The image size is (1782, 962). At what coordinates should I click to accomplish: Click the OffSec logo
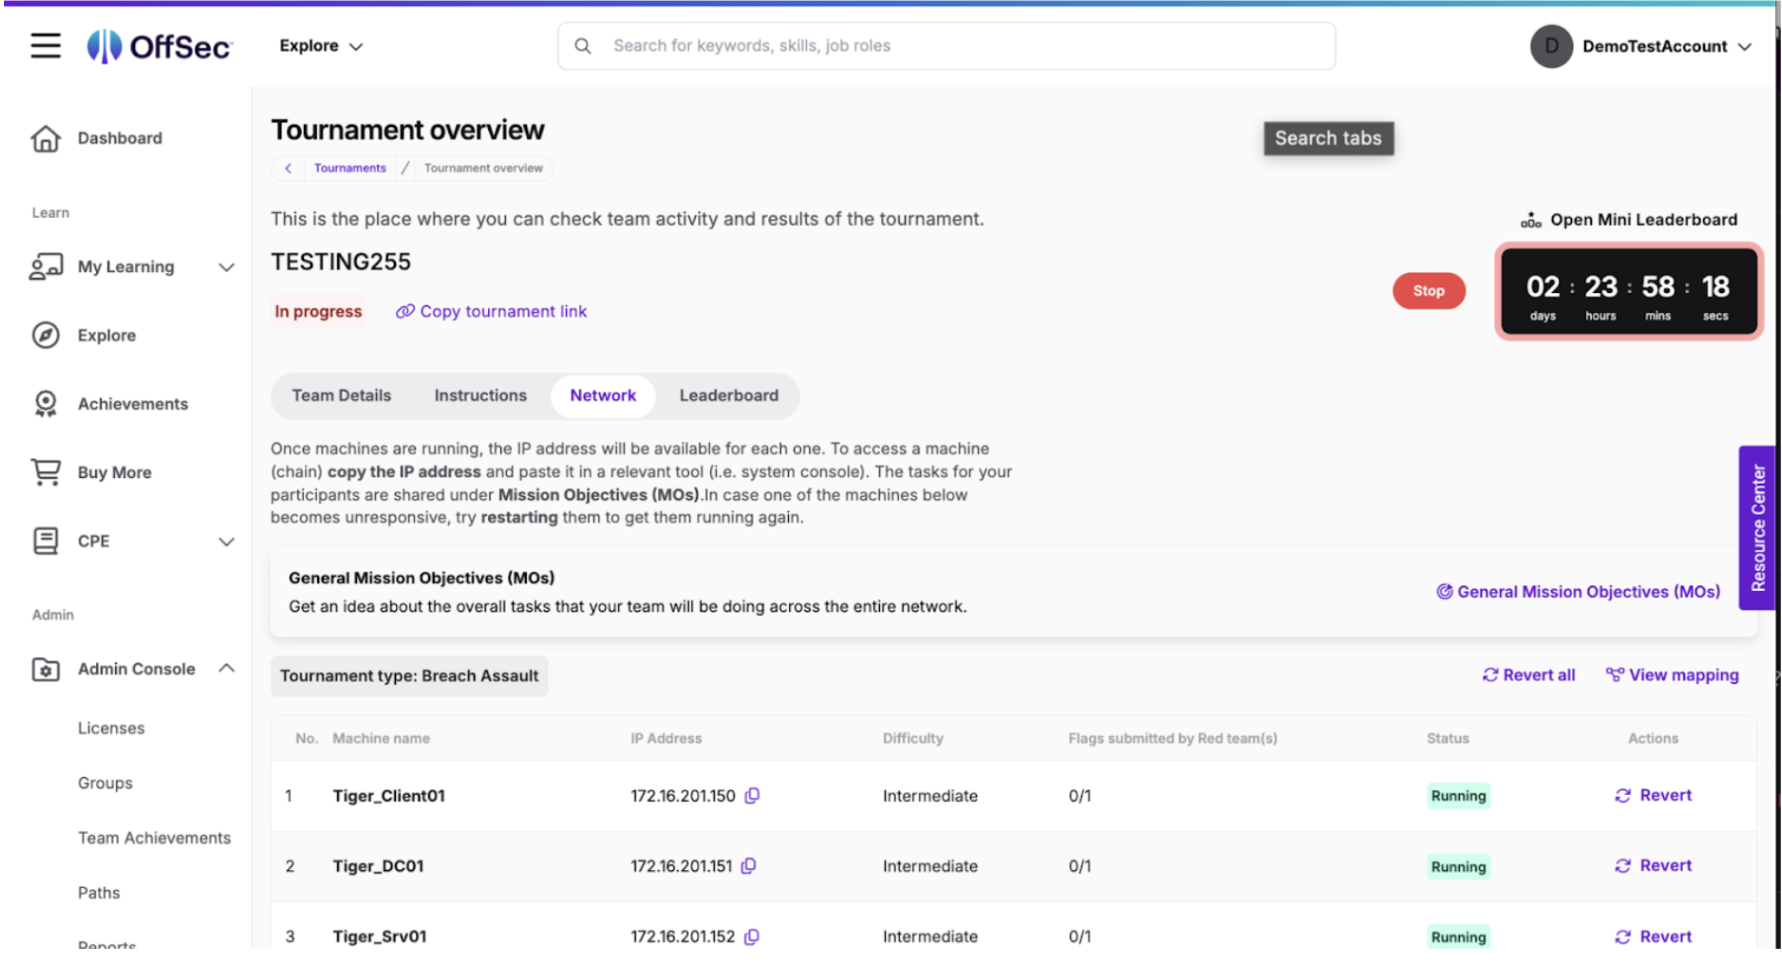[160, 46]
